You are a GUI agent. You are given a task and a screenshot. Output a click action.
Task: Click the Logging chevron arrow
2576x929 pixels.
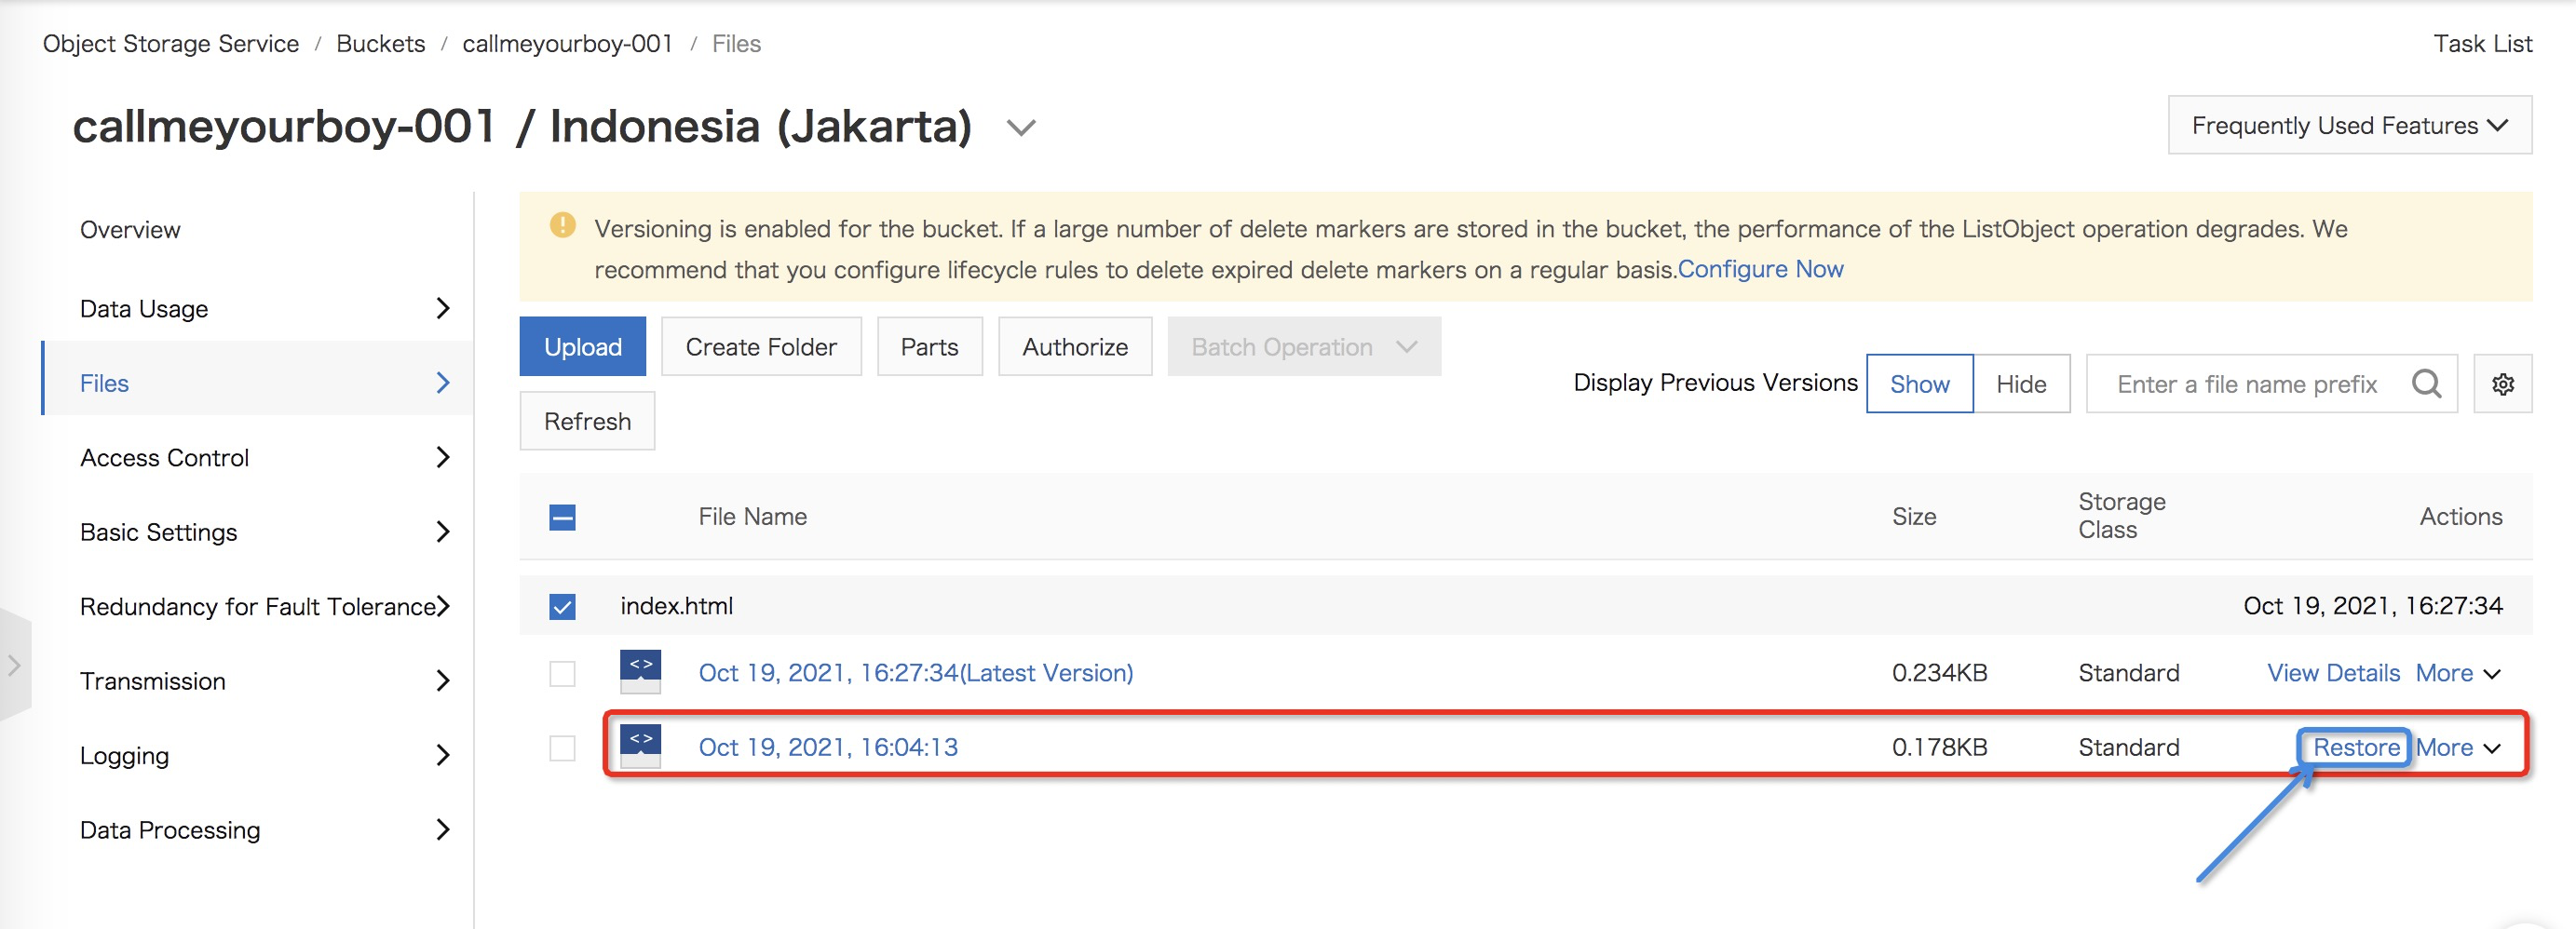[443, 755]
